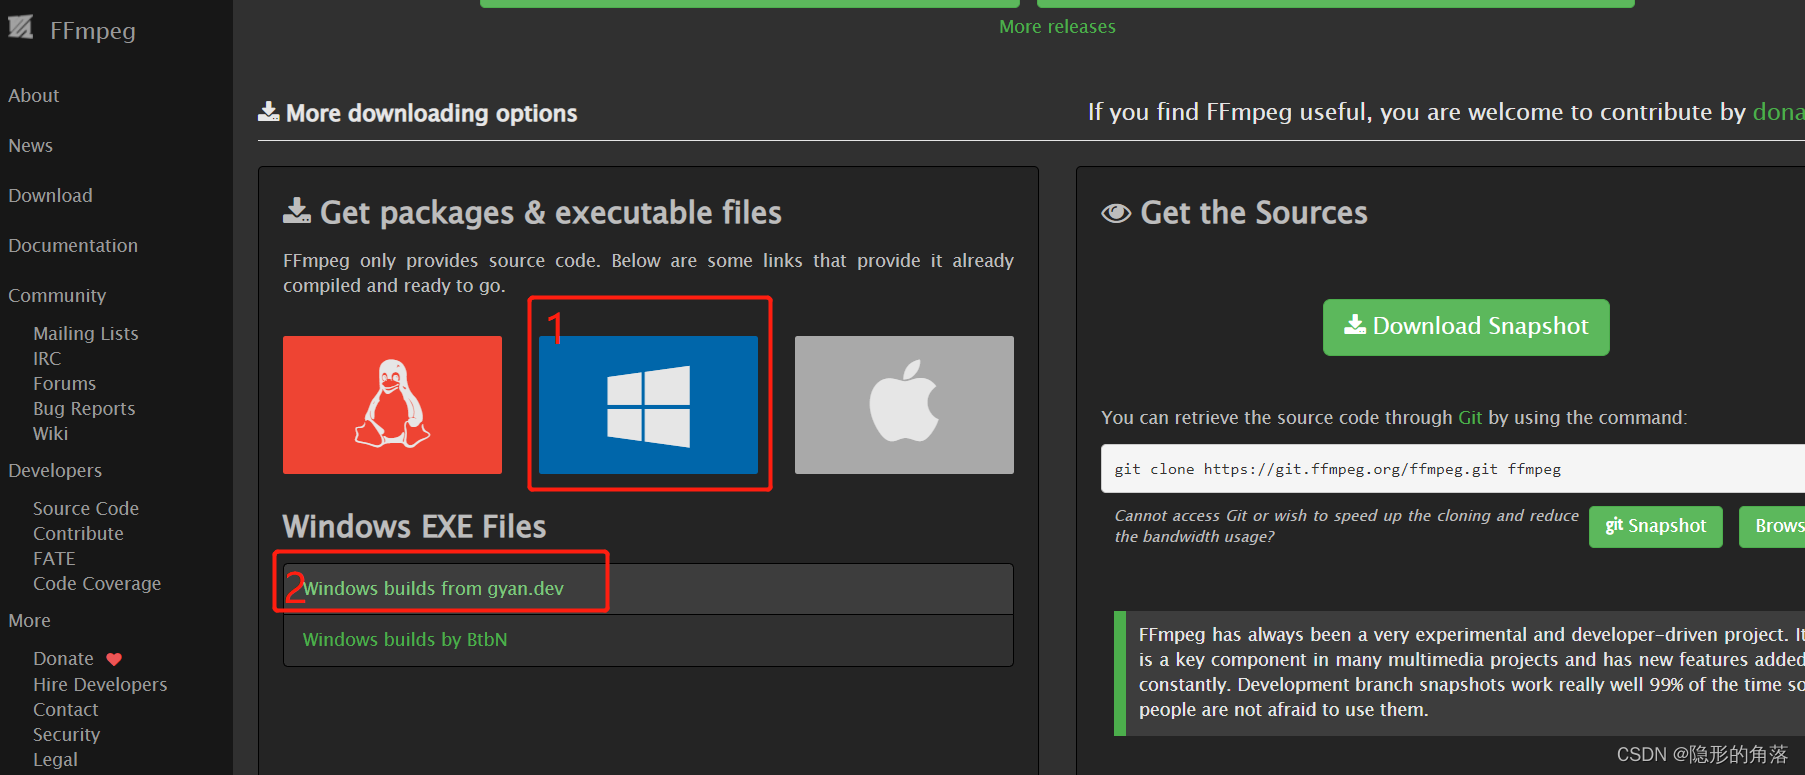Open the IRC link
Viewport: 1805px width, 775px height.
coord(47,358)
